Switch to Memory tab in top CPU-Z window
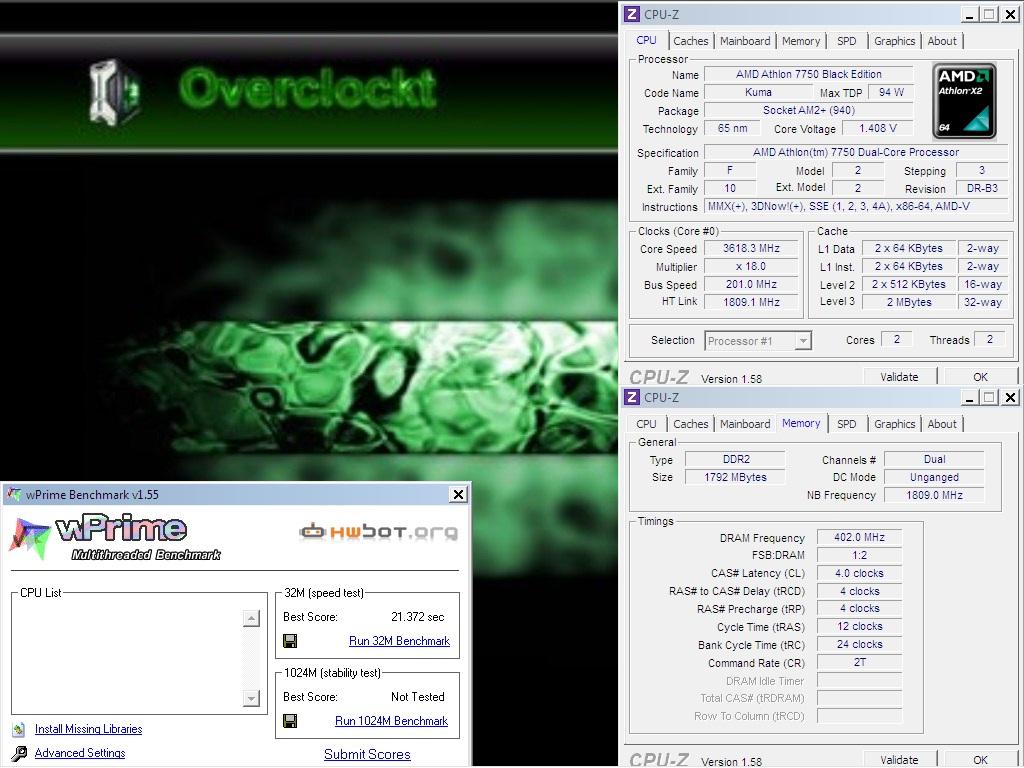Viewport: 1024px width, 768px height. pos(801,41)
